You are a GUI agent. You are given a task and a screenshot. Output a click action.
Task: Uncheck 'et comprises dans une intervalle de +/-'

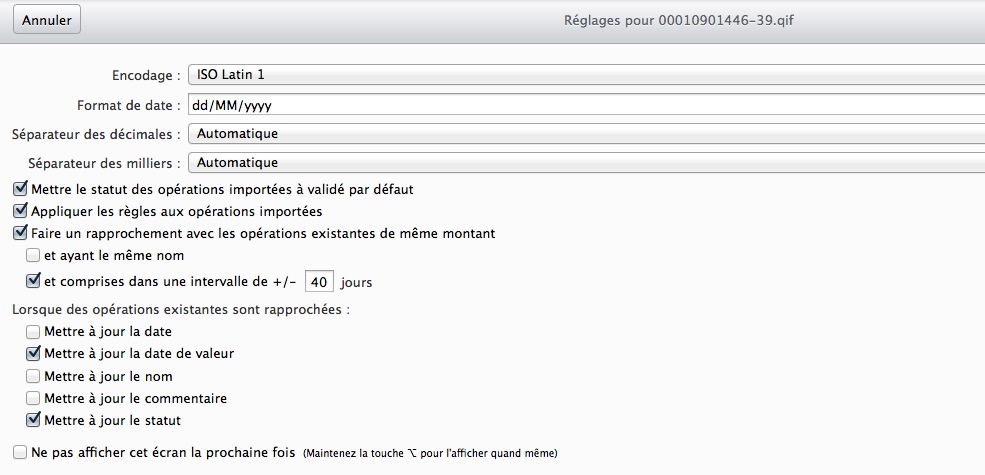point(33,282)
